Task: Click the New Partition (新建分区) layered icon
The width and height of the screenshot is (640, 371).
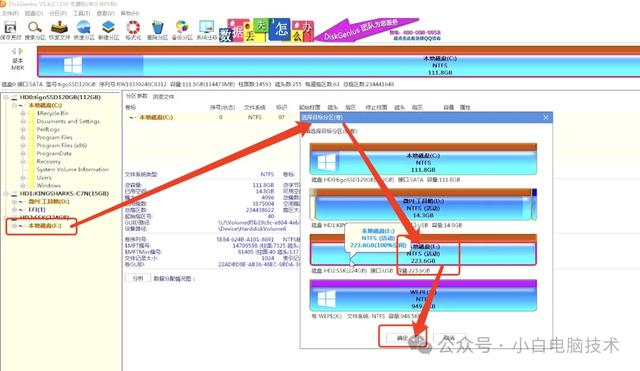Action: 108,28
